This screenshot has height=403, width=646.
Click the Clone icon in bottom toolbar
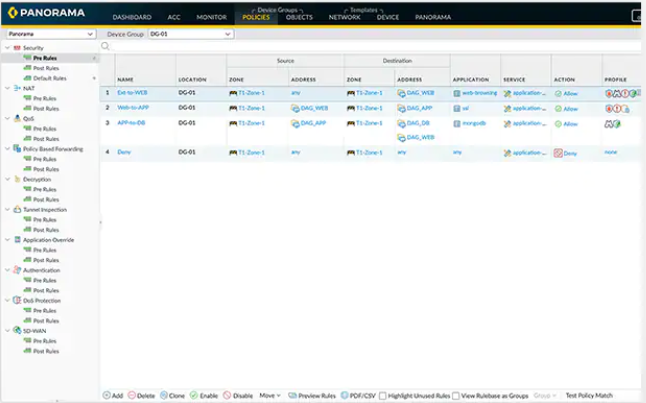(164, 395)
